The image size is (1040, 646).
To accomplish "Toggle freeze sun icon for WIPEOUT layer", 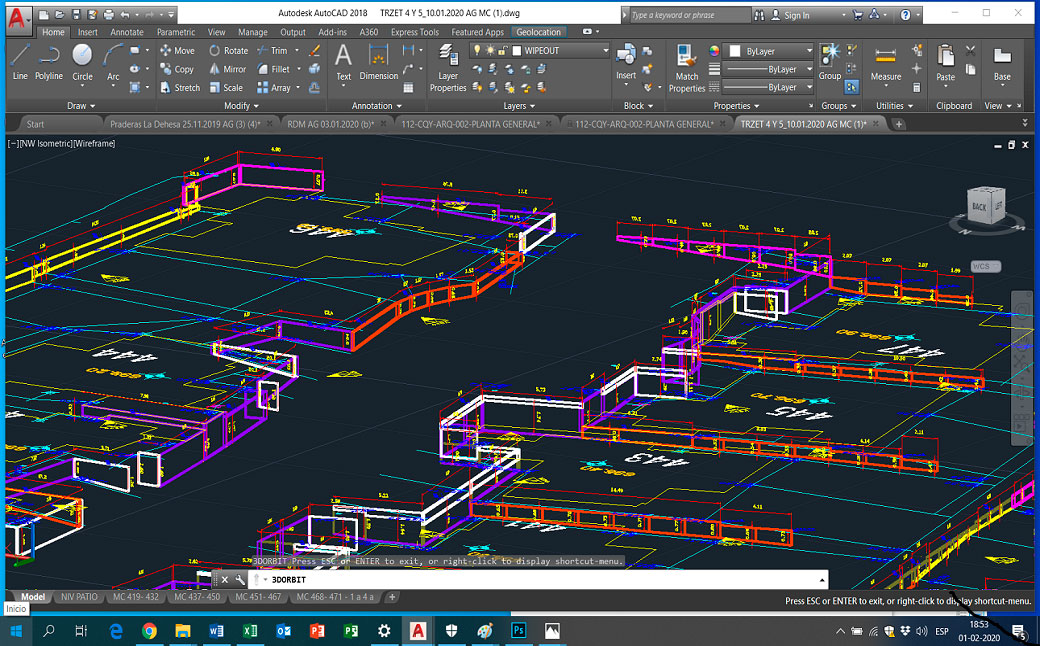I will [490, 50].
